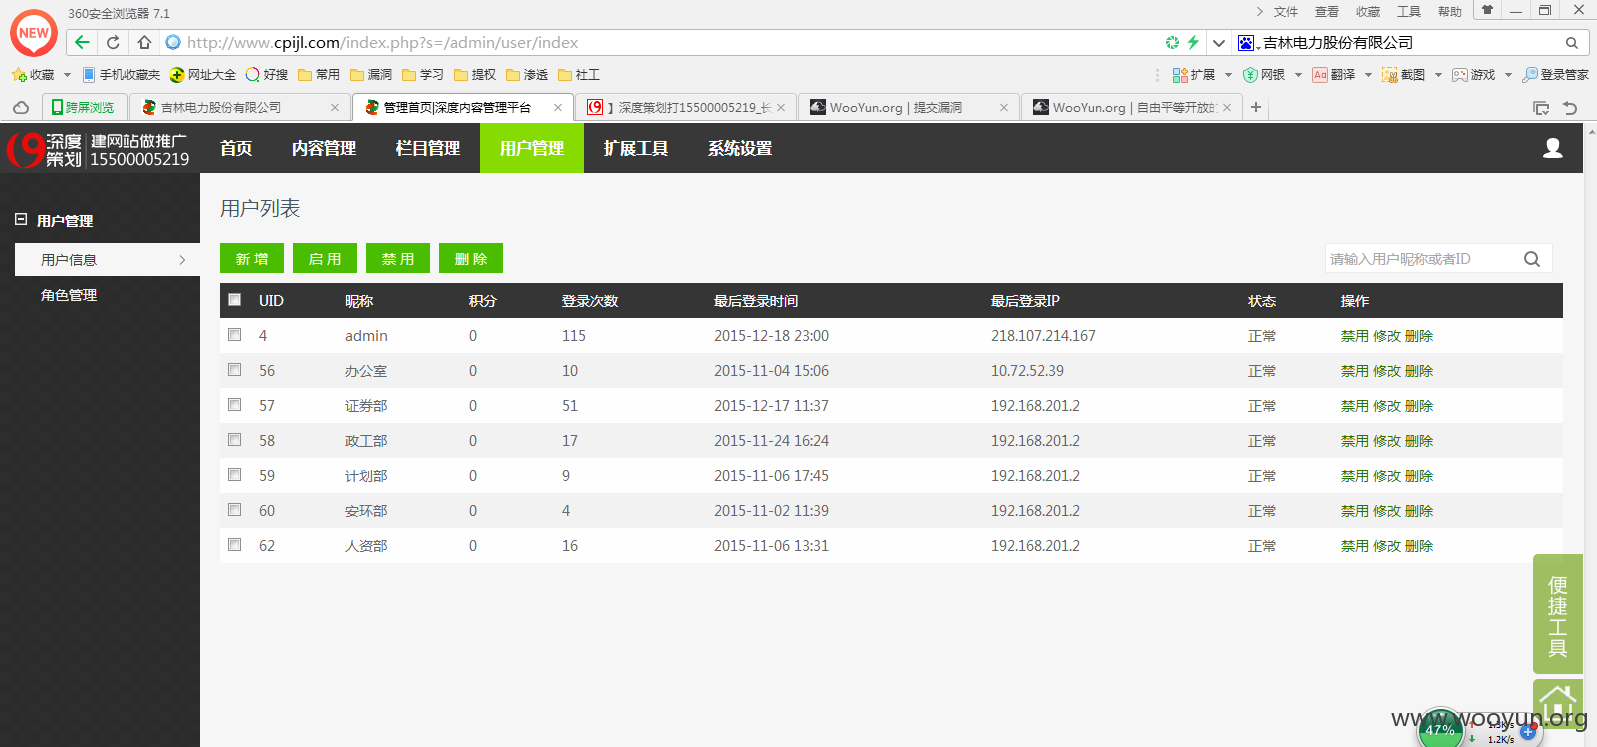Screen dimensions: 1597x747
Task: Open the address bar dropdown arrow
Action: pyautogui.click(x=1218, y=43)
